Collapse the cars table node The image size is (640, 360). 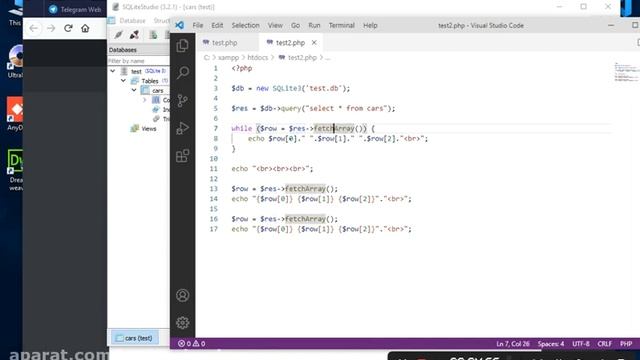[x=134, y=90]
